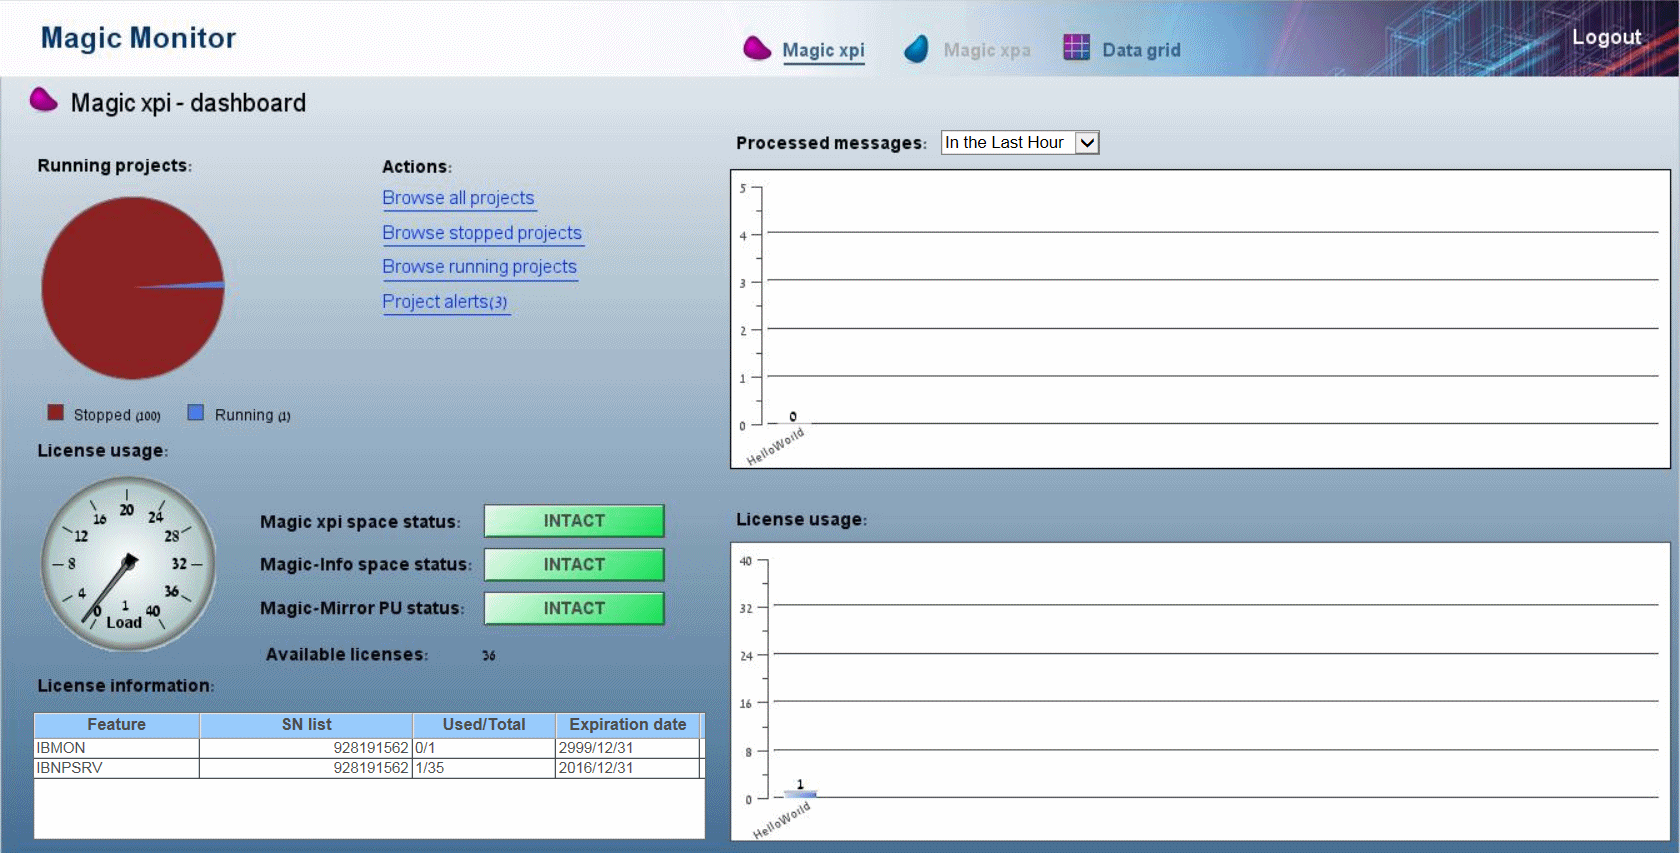Click the dropdown arrow next to In the Last Hour
The image size is (1680, 853).
[x=1087, y=143]
